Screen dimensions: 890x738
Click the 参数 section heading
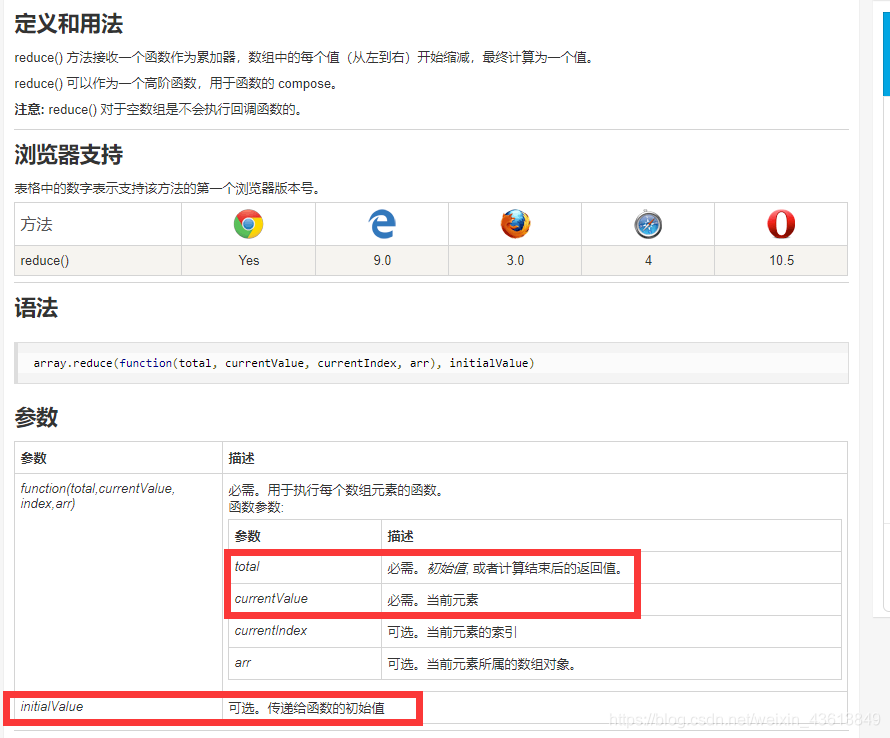(x=36, y=417)
